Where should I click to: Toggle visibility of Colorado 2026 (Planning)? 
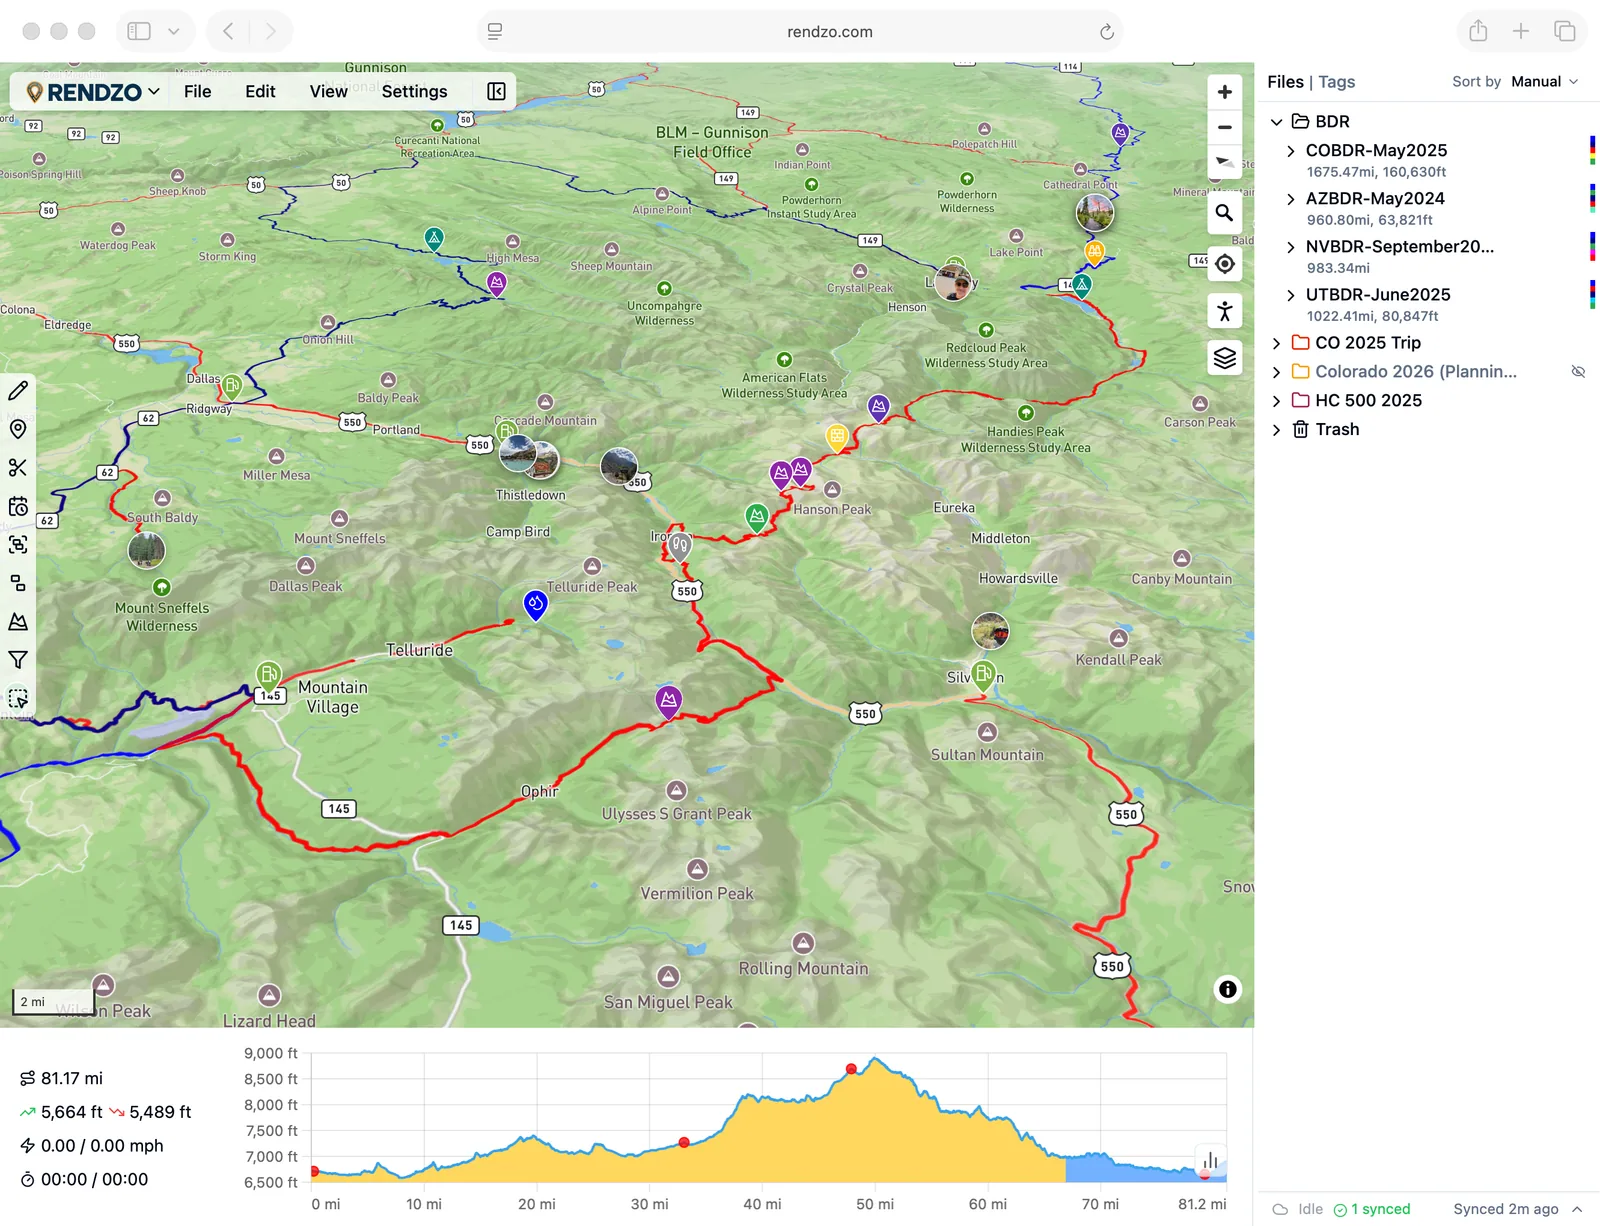click(1579, 371)
